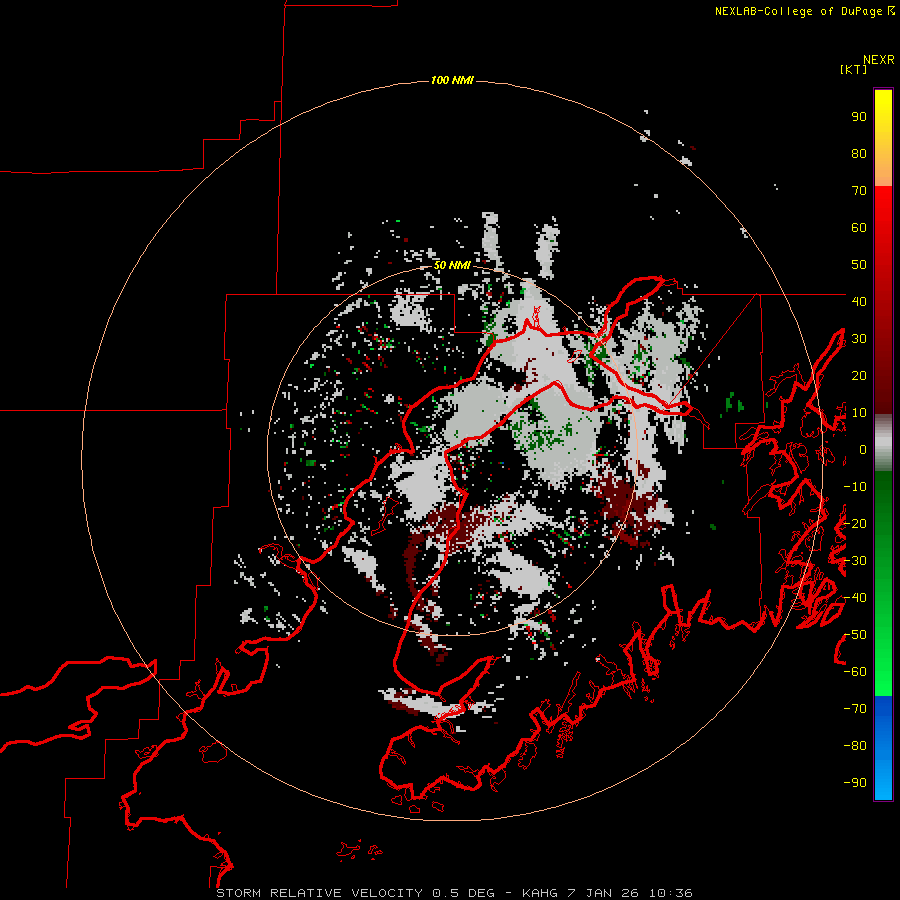Viewport: 900px width, 900px height.
Task: Click the NEXLAB-College of DuPage credit text
Action: click(804, 11)
